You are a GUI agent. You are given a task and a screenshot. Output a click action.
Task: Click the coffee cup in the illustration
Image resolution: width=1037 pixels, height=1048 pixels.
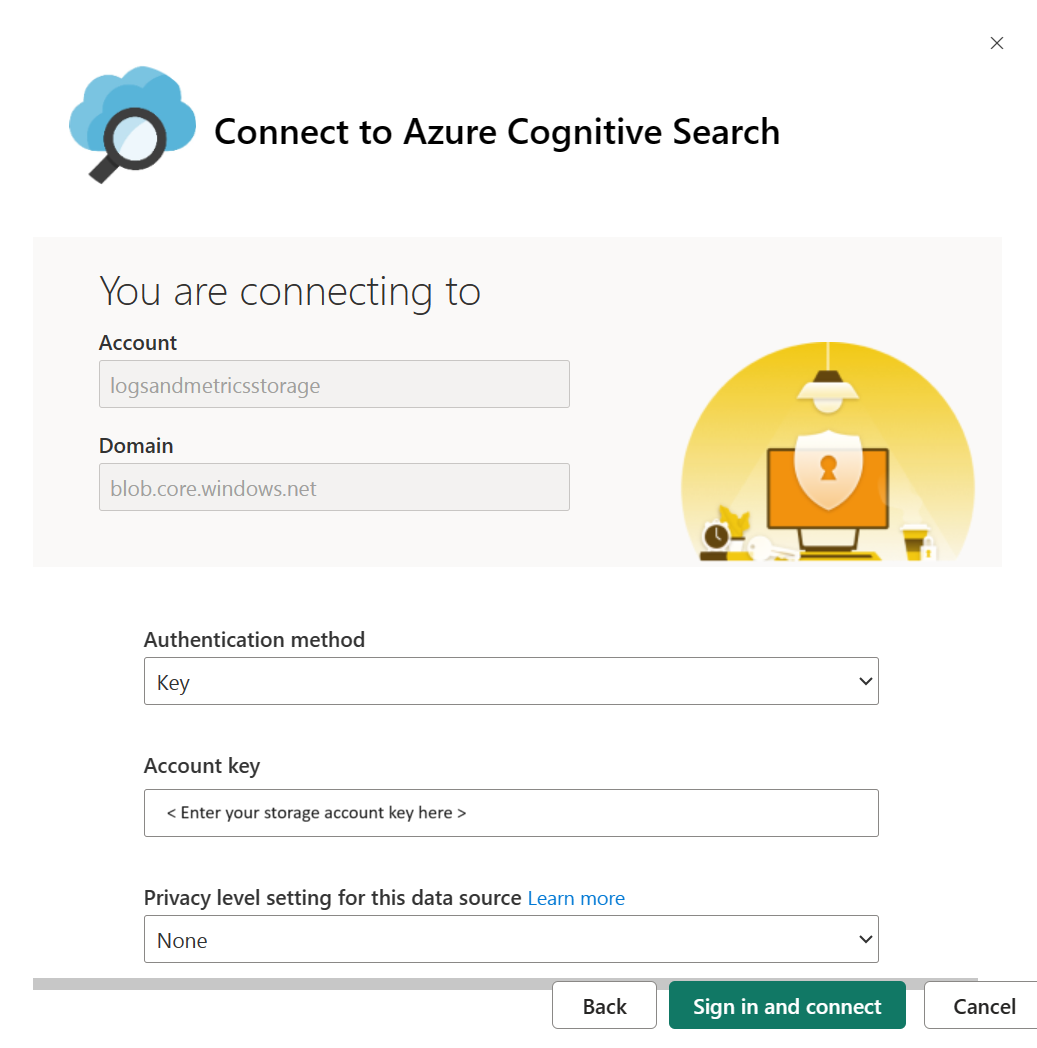tap(914, 541)
